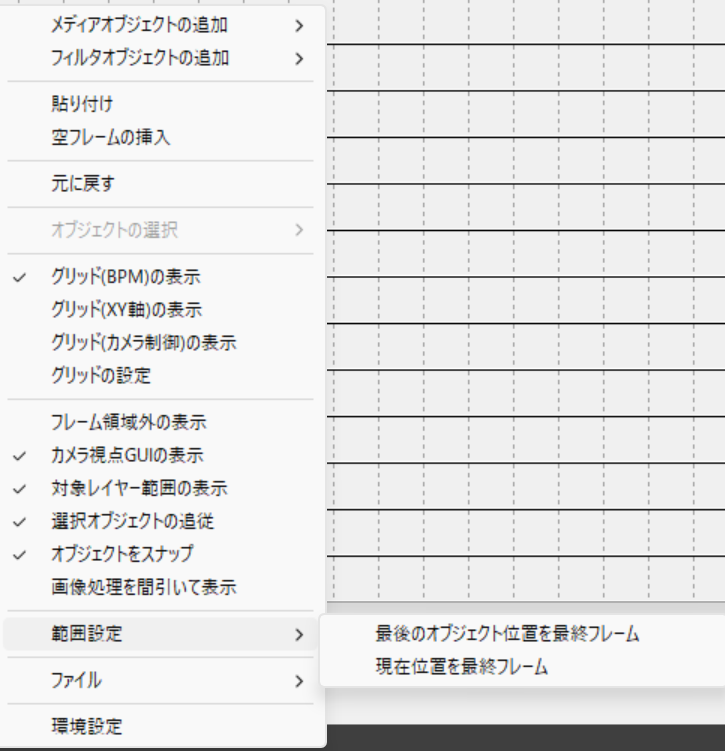Open グリッドの設定 dialog
Viewport: 725px width, 751px height.
[x=100, y=376]
